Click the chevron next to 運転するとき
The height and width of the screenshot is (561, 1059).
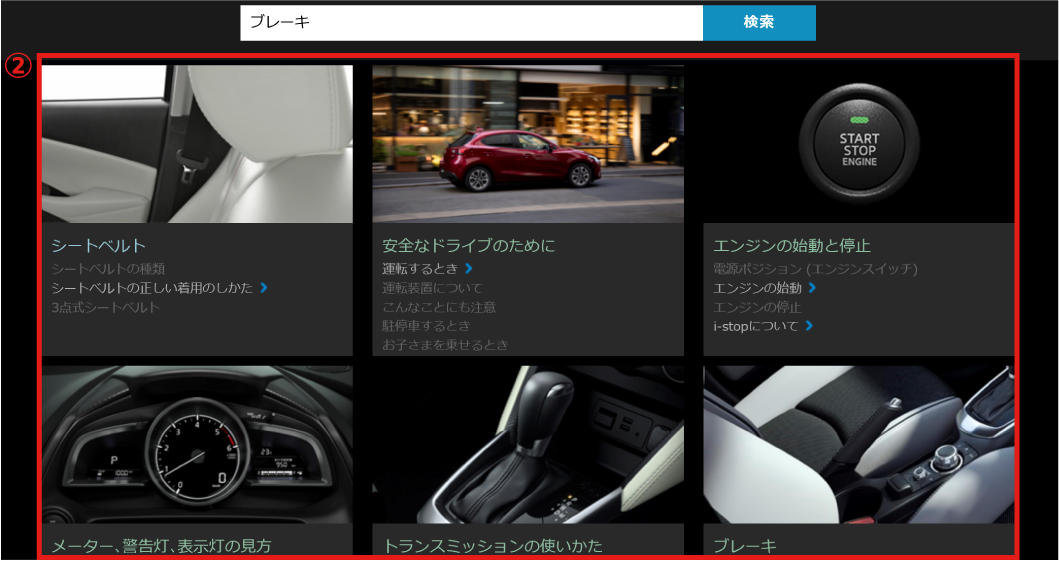pos(469,269)
